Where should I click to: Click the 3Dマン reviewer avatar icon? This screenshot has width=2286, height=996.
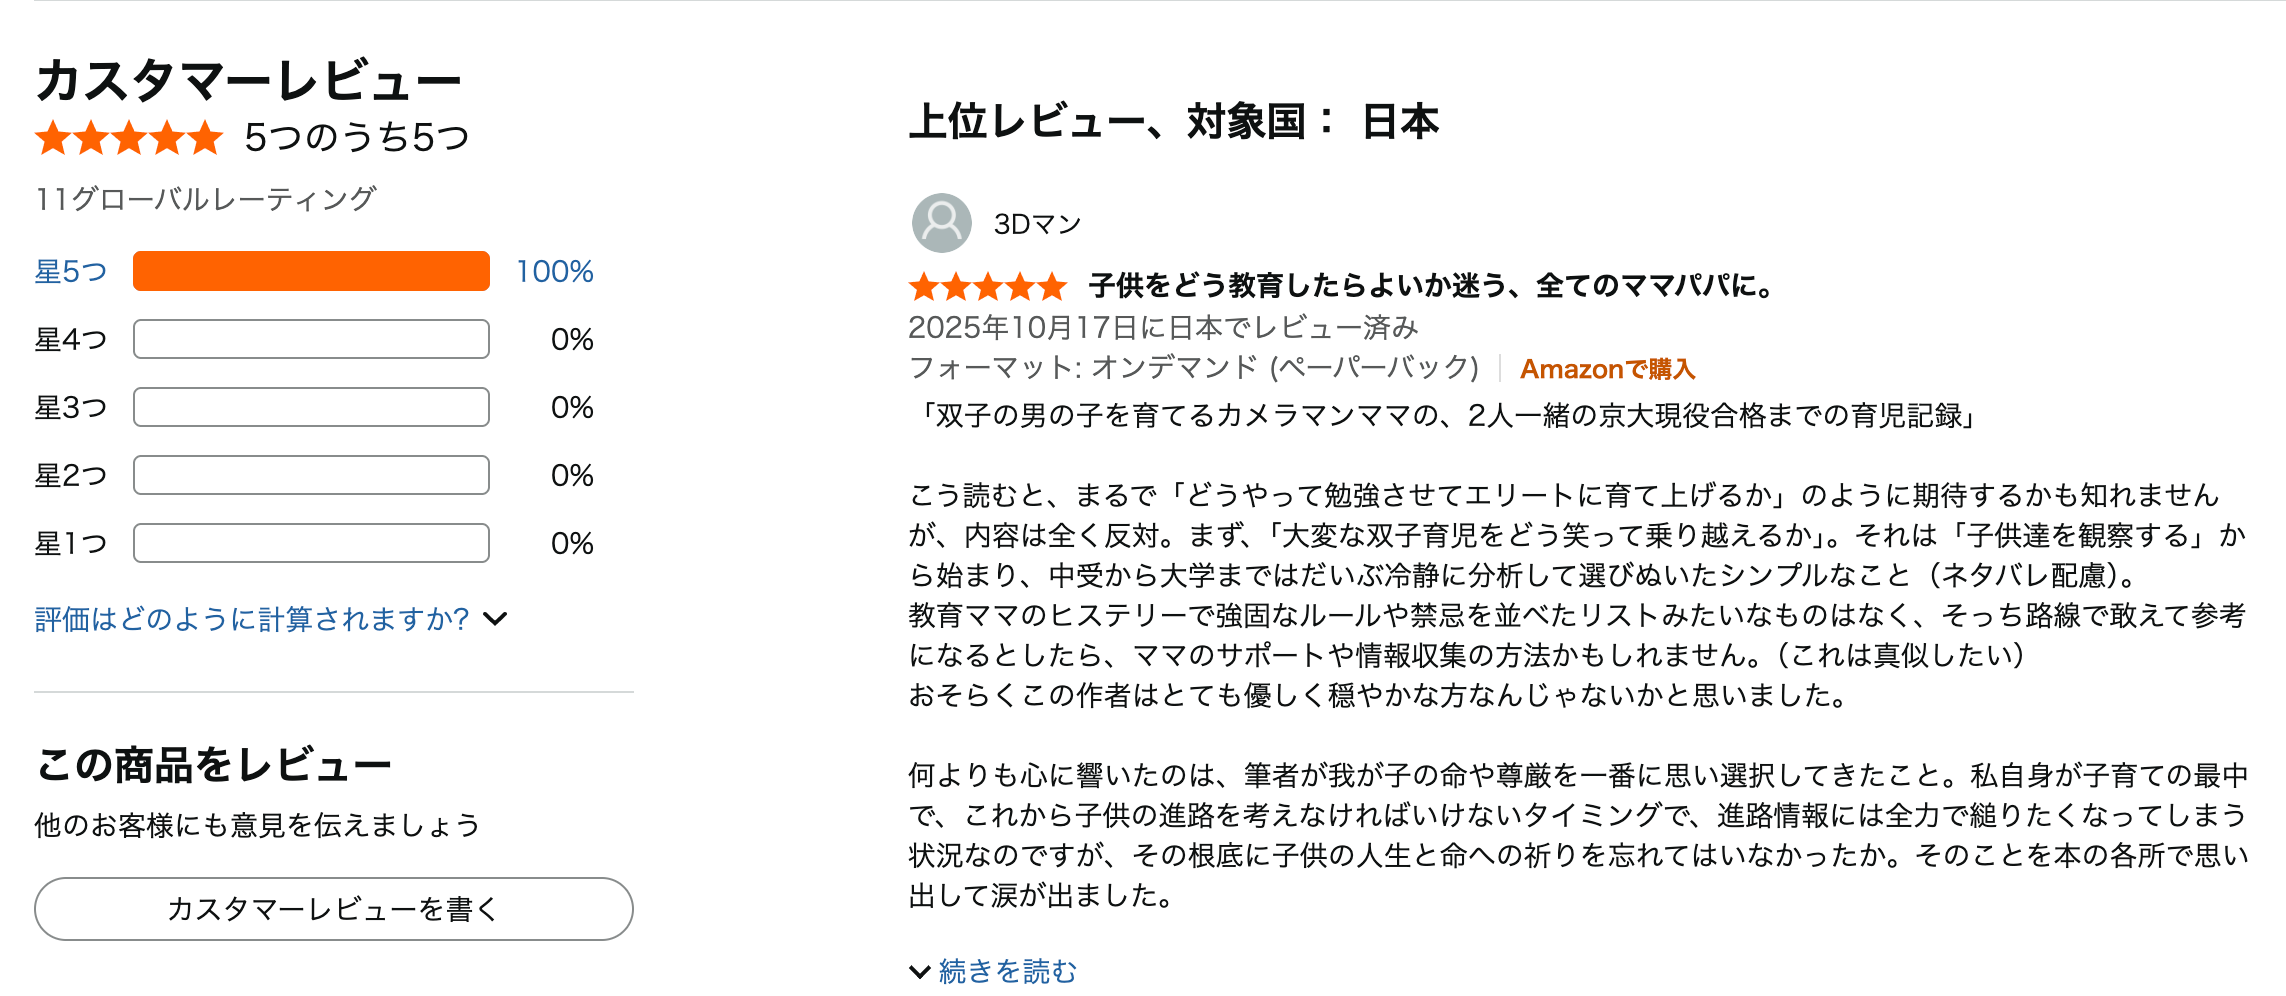941,223
